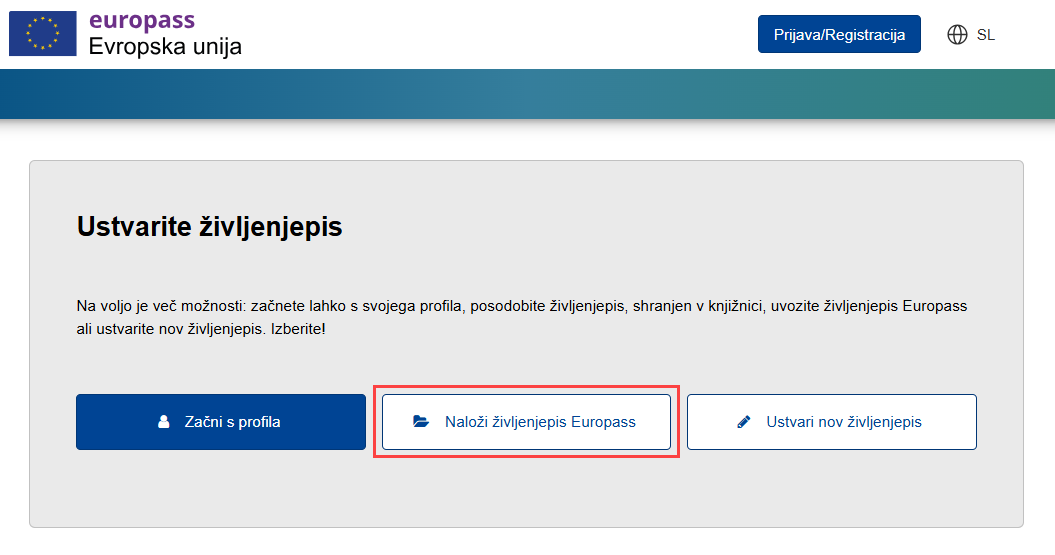Image resolution: width=1055 pixels, height=555 pixels.
Task: Click the white page margin left of panel
Action: pyautogui.click(x=14, y=340)
